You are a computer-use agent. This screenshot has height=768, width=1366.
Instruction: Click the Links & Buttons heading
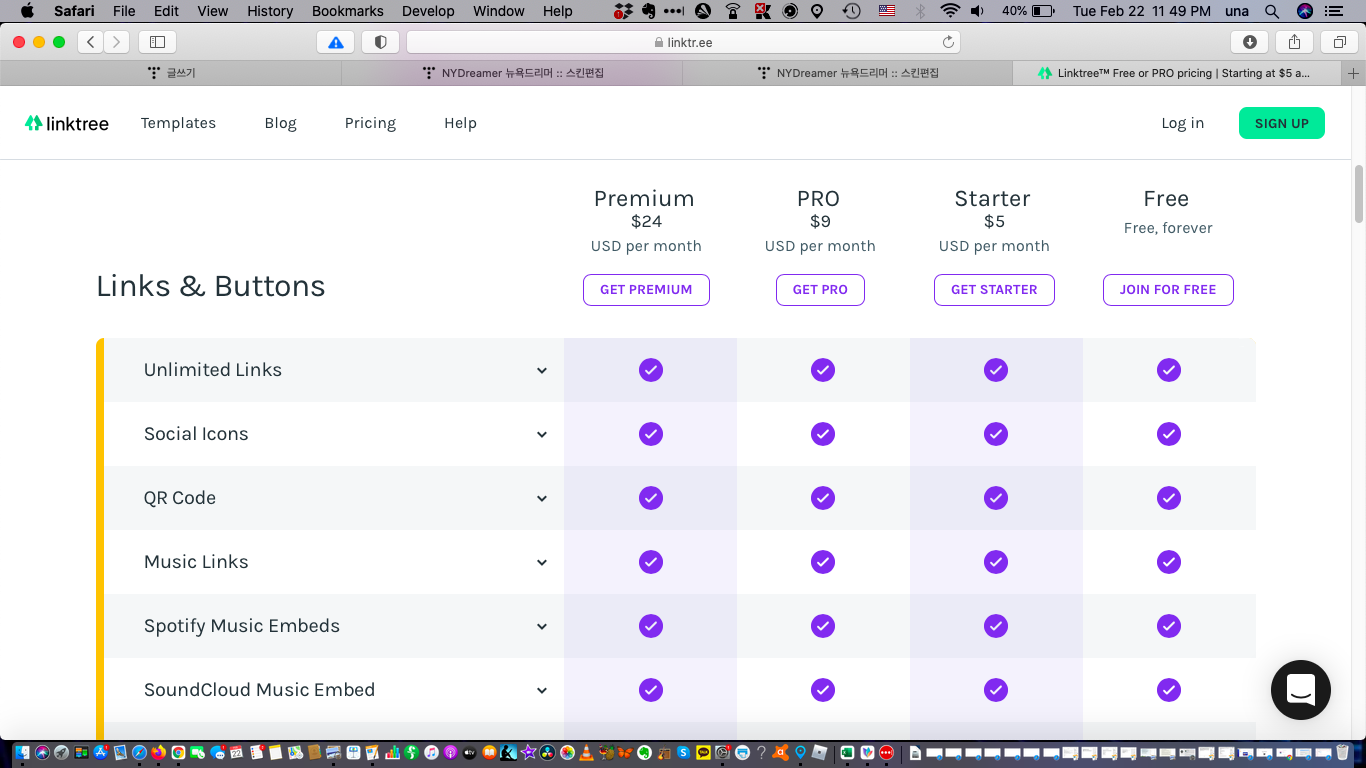coord(211,286)
